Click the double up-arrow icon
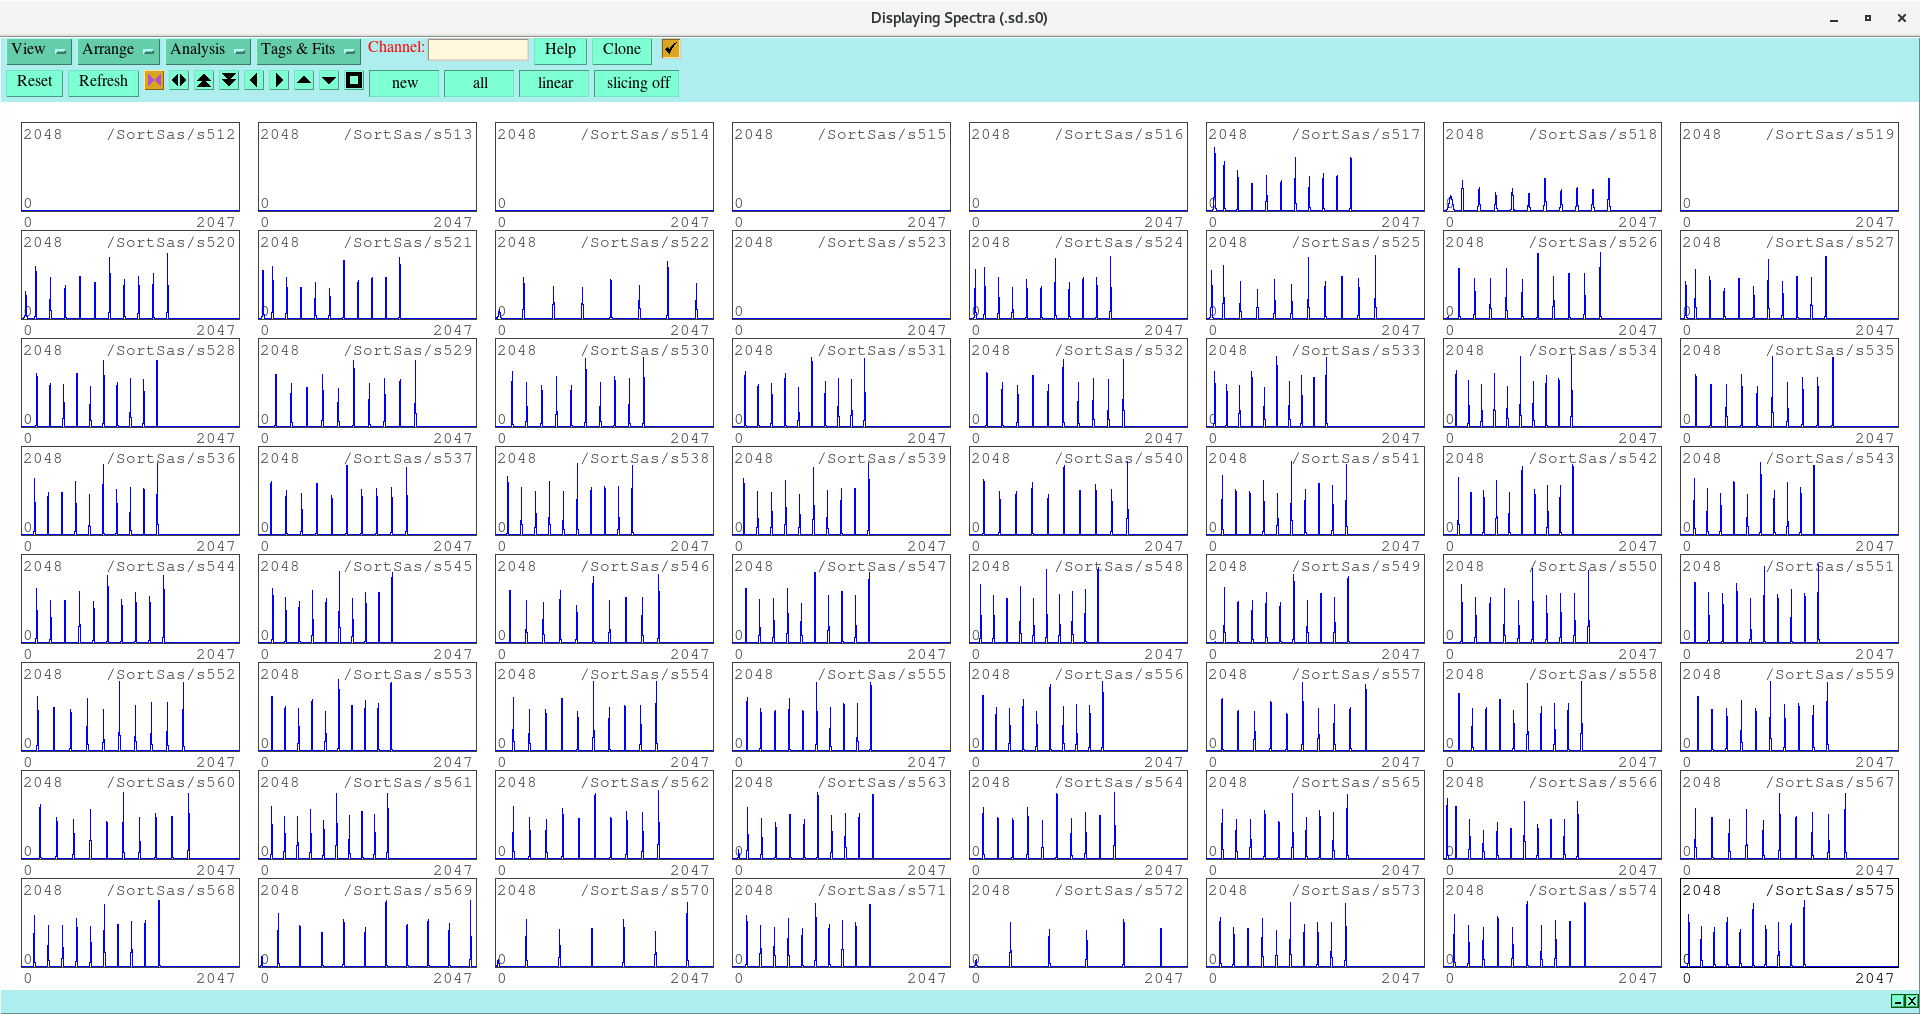This screenshot has width=1920, height=1014. click(204, 81)
